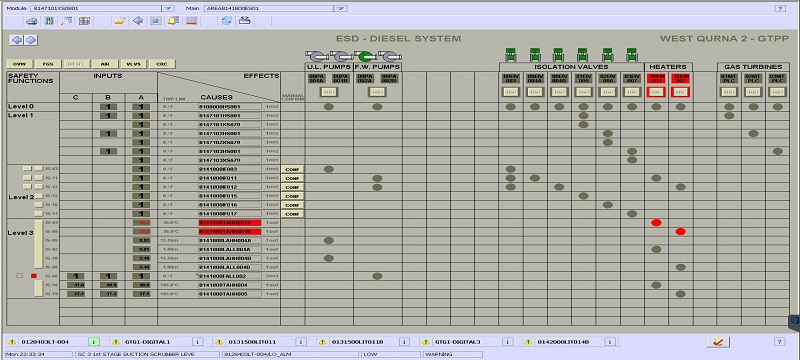Click the green info button beside alarm 0120403LT-004
Image resolution: width=800 pixels, height=360 pixels.
tap(93, 342)
